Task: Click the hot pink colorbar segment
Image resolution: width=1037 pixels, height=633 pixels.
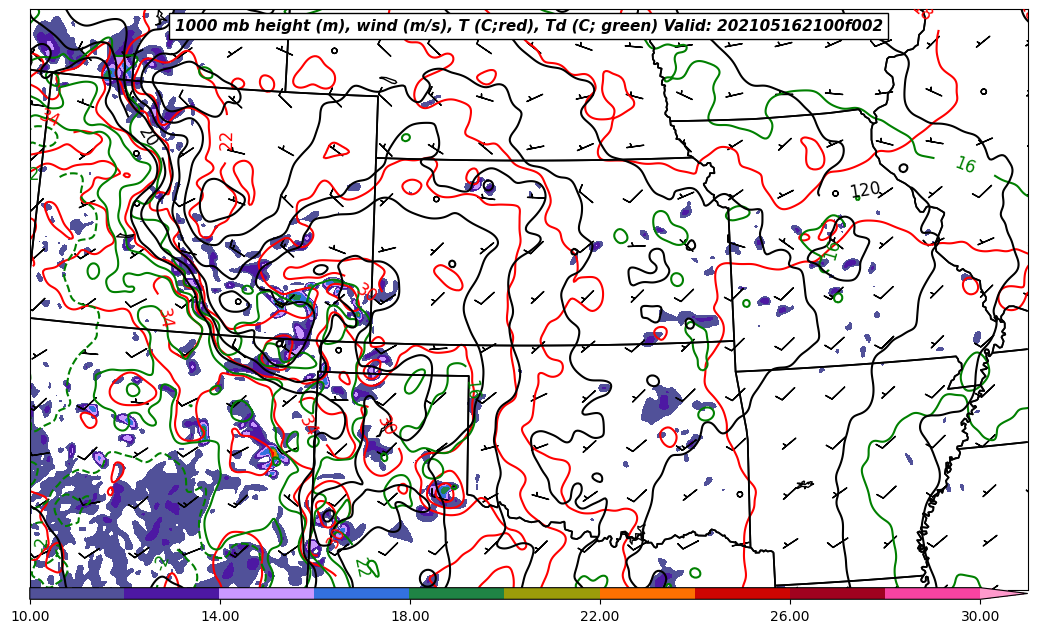Action: (x=932, y=593)
